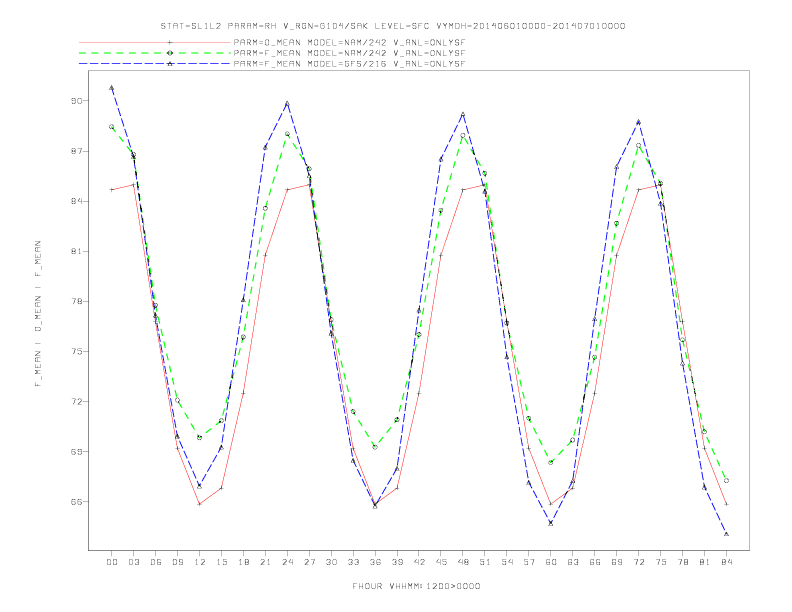Click the x-axis tick label 30
792x612 pixels.
(x=331, y=562)
